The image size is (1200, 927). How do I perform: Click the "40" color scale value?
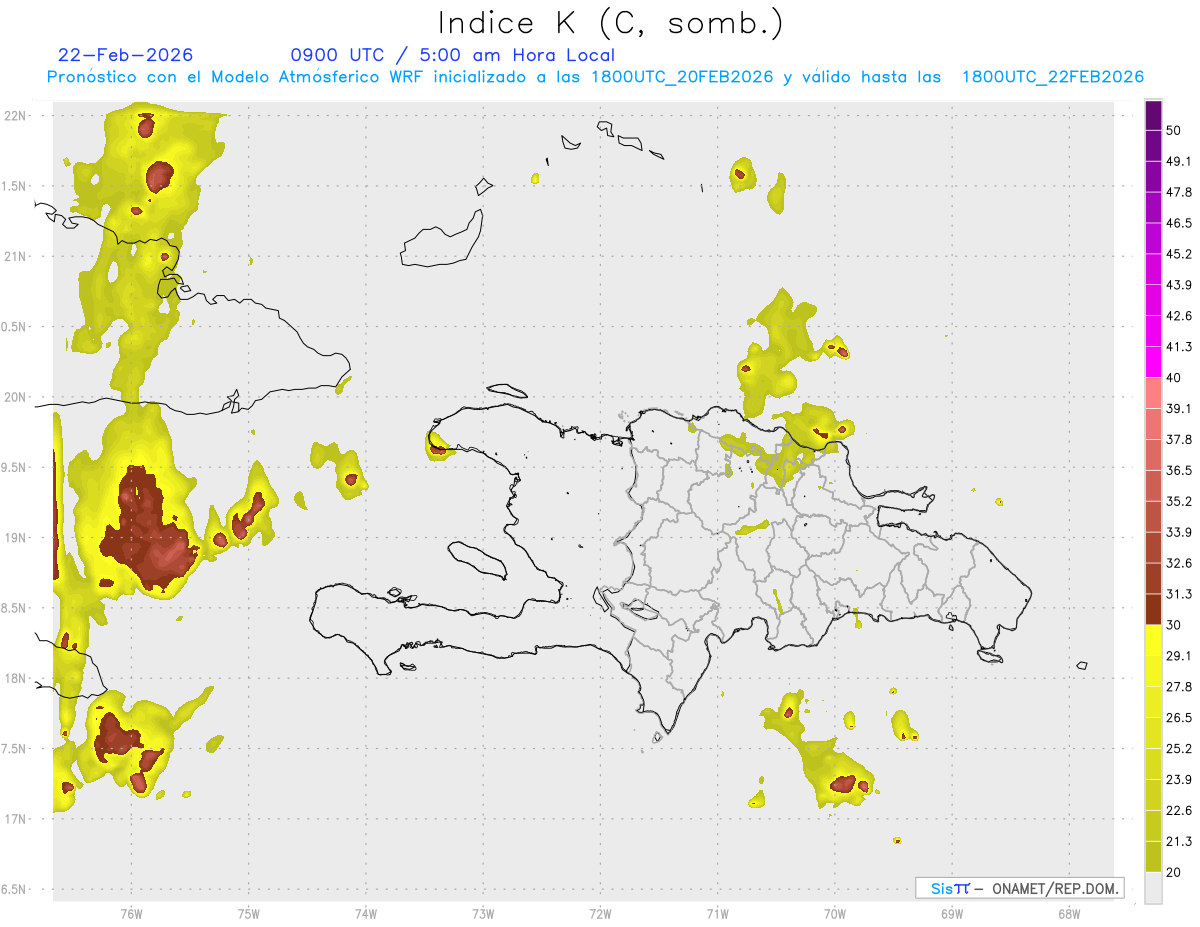click(x=1174, y=378)
